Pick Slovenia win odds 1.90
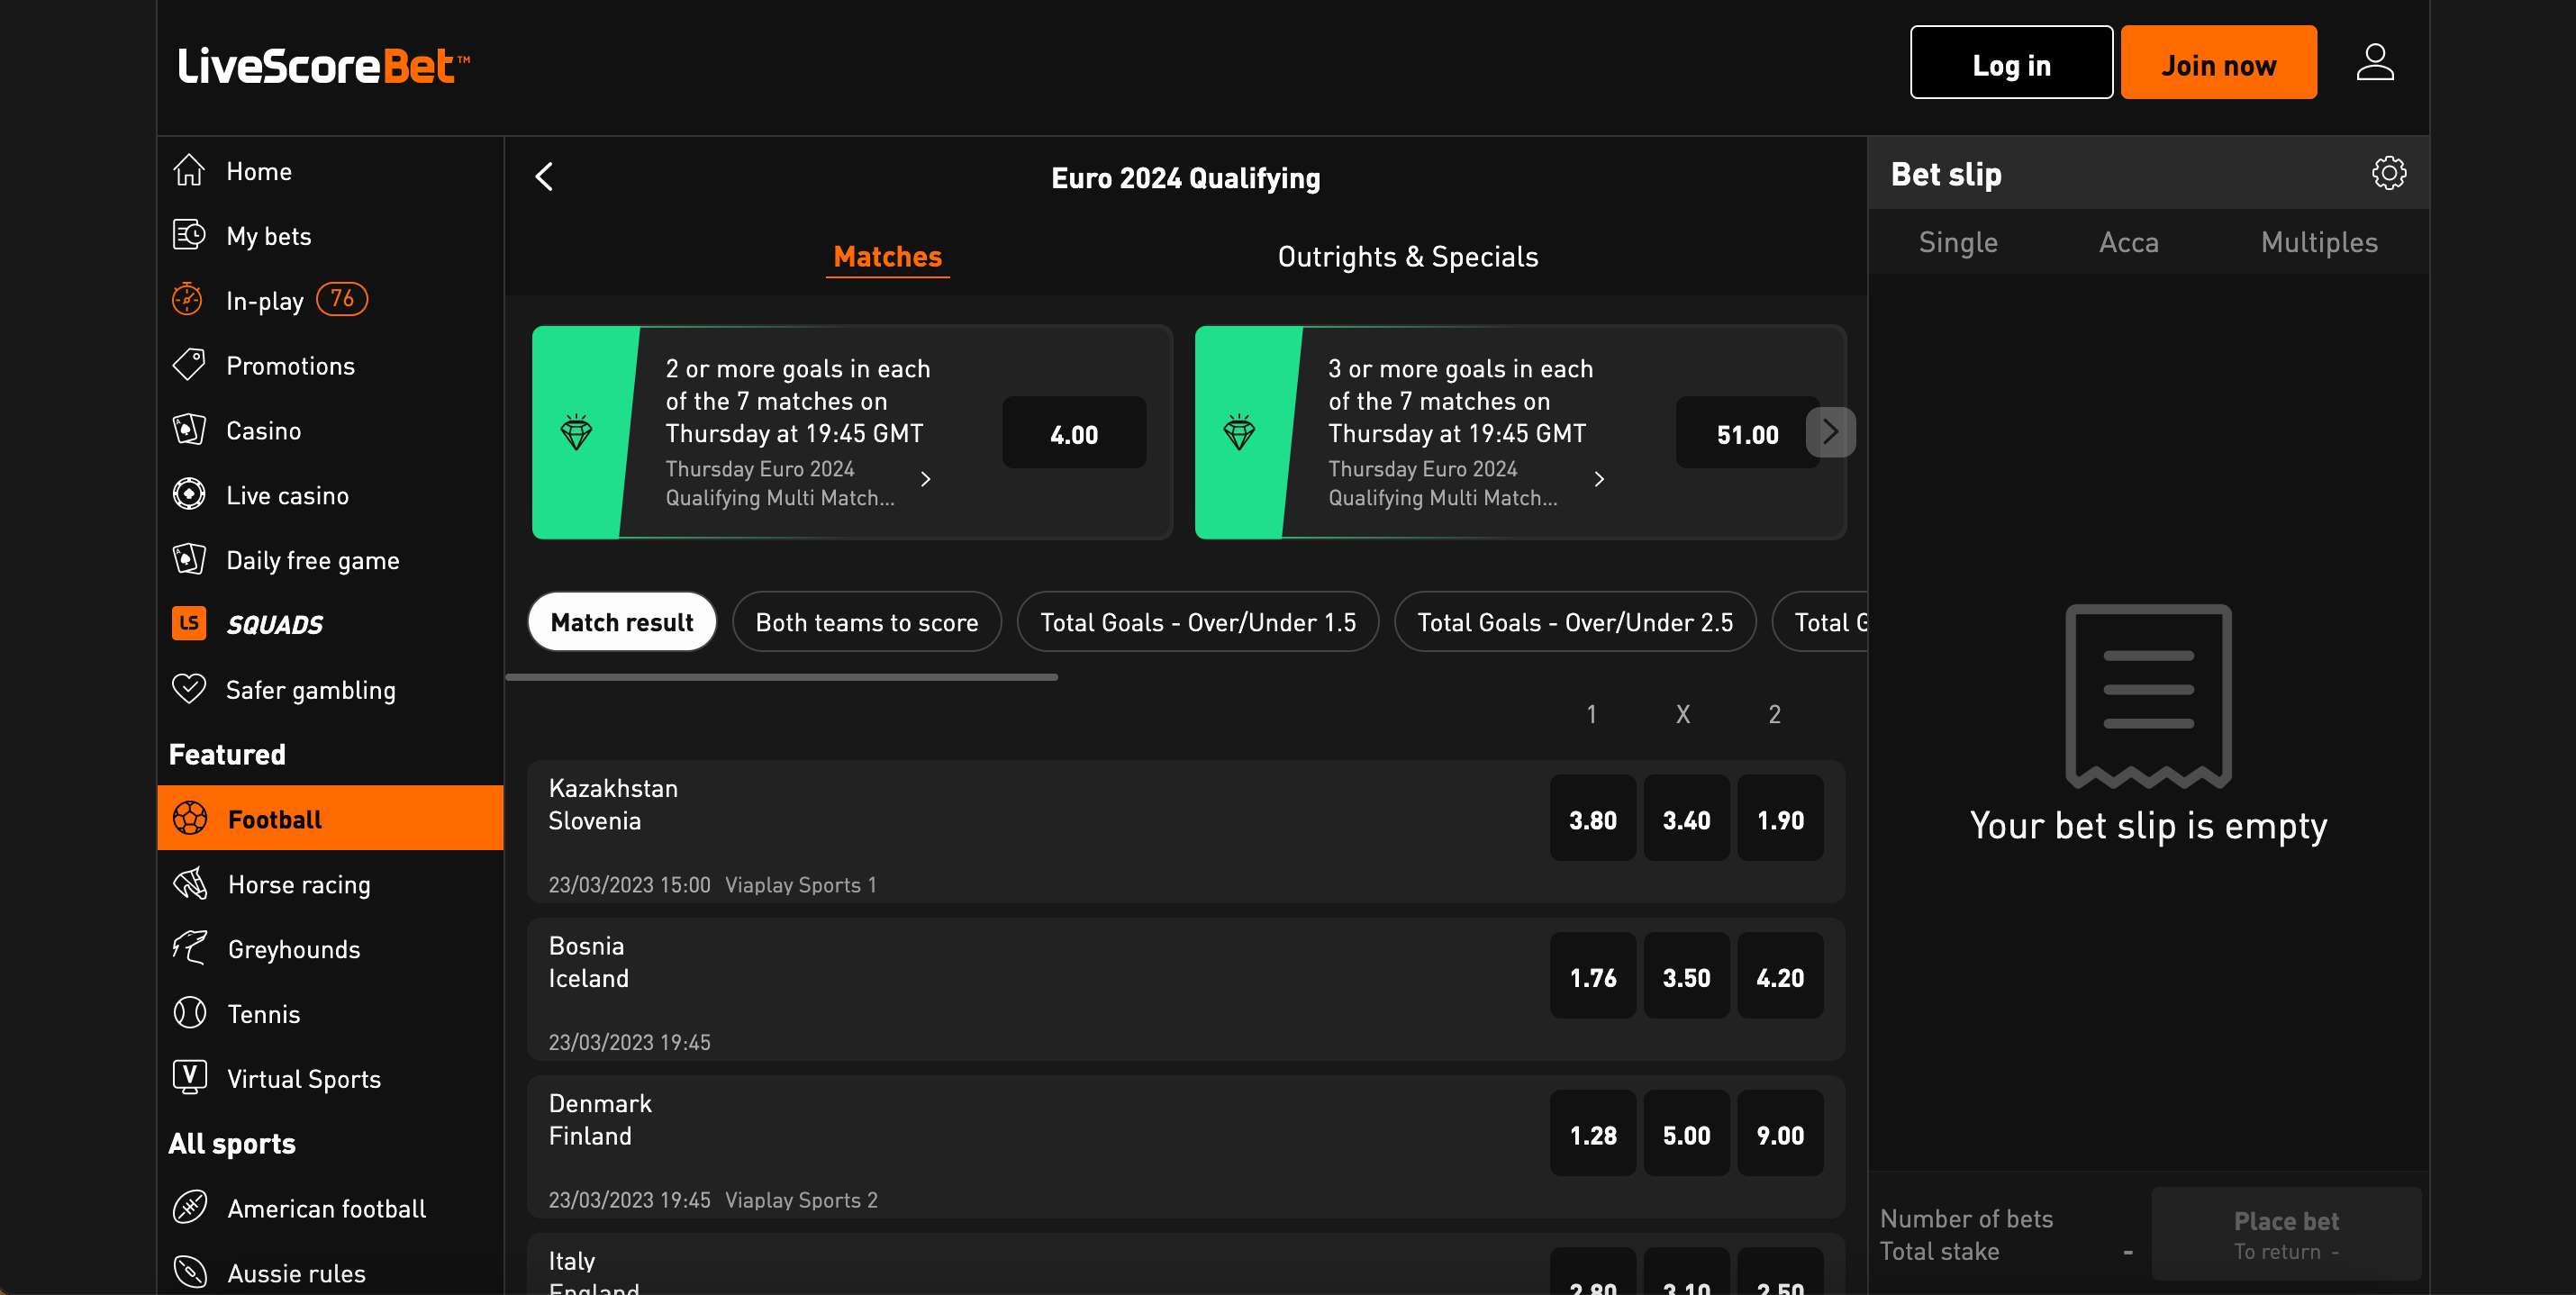The height and width of the screenshot is (1295, 2576). coord(1780,818)
